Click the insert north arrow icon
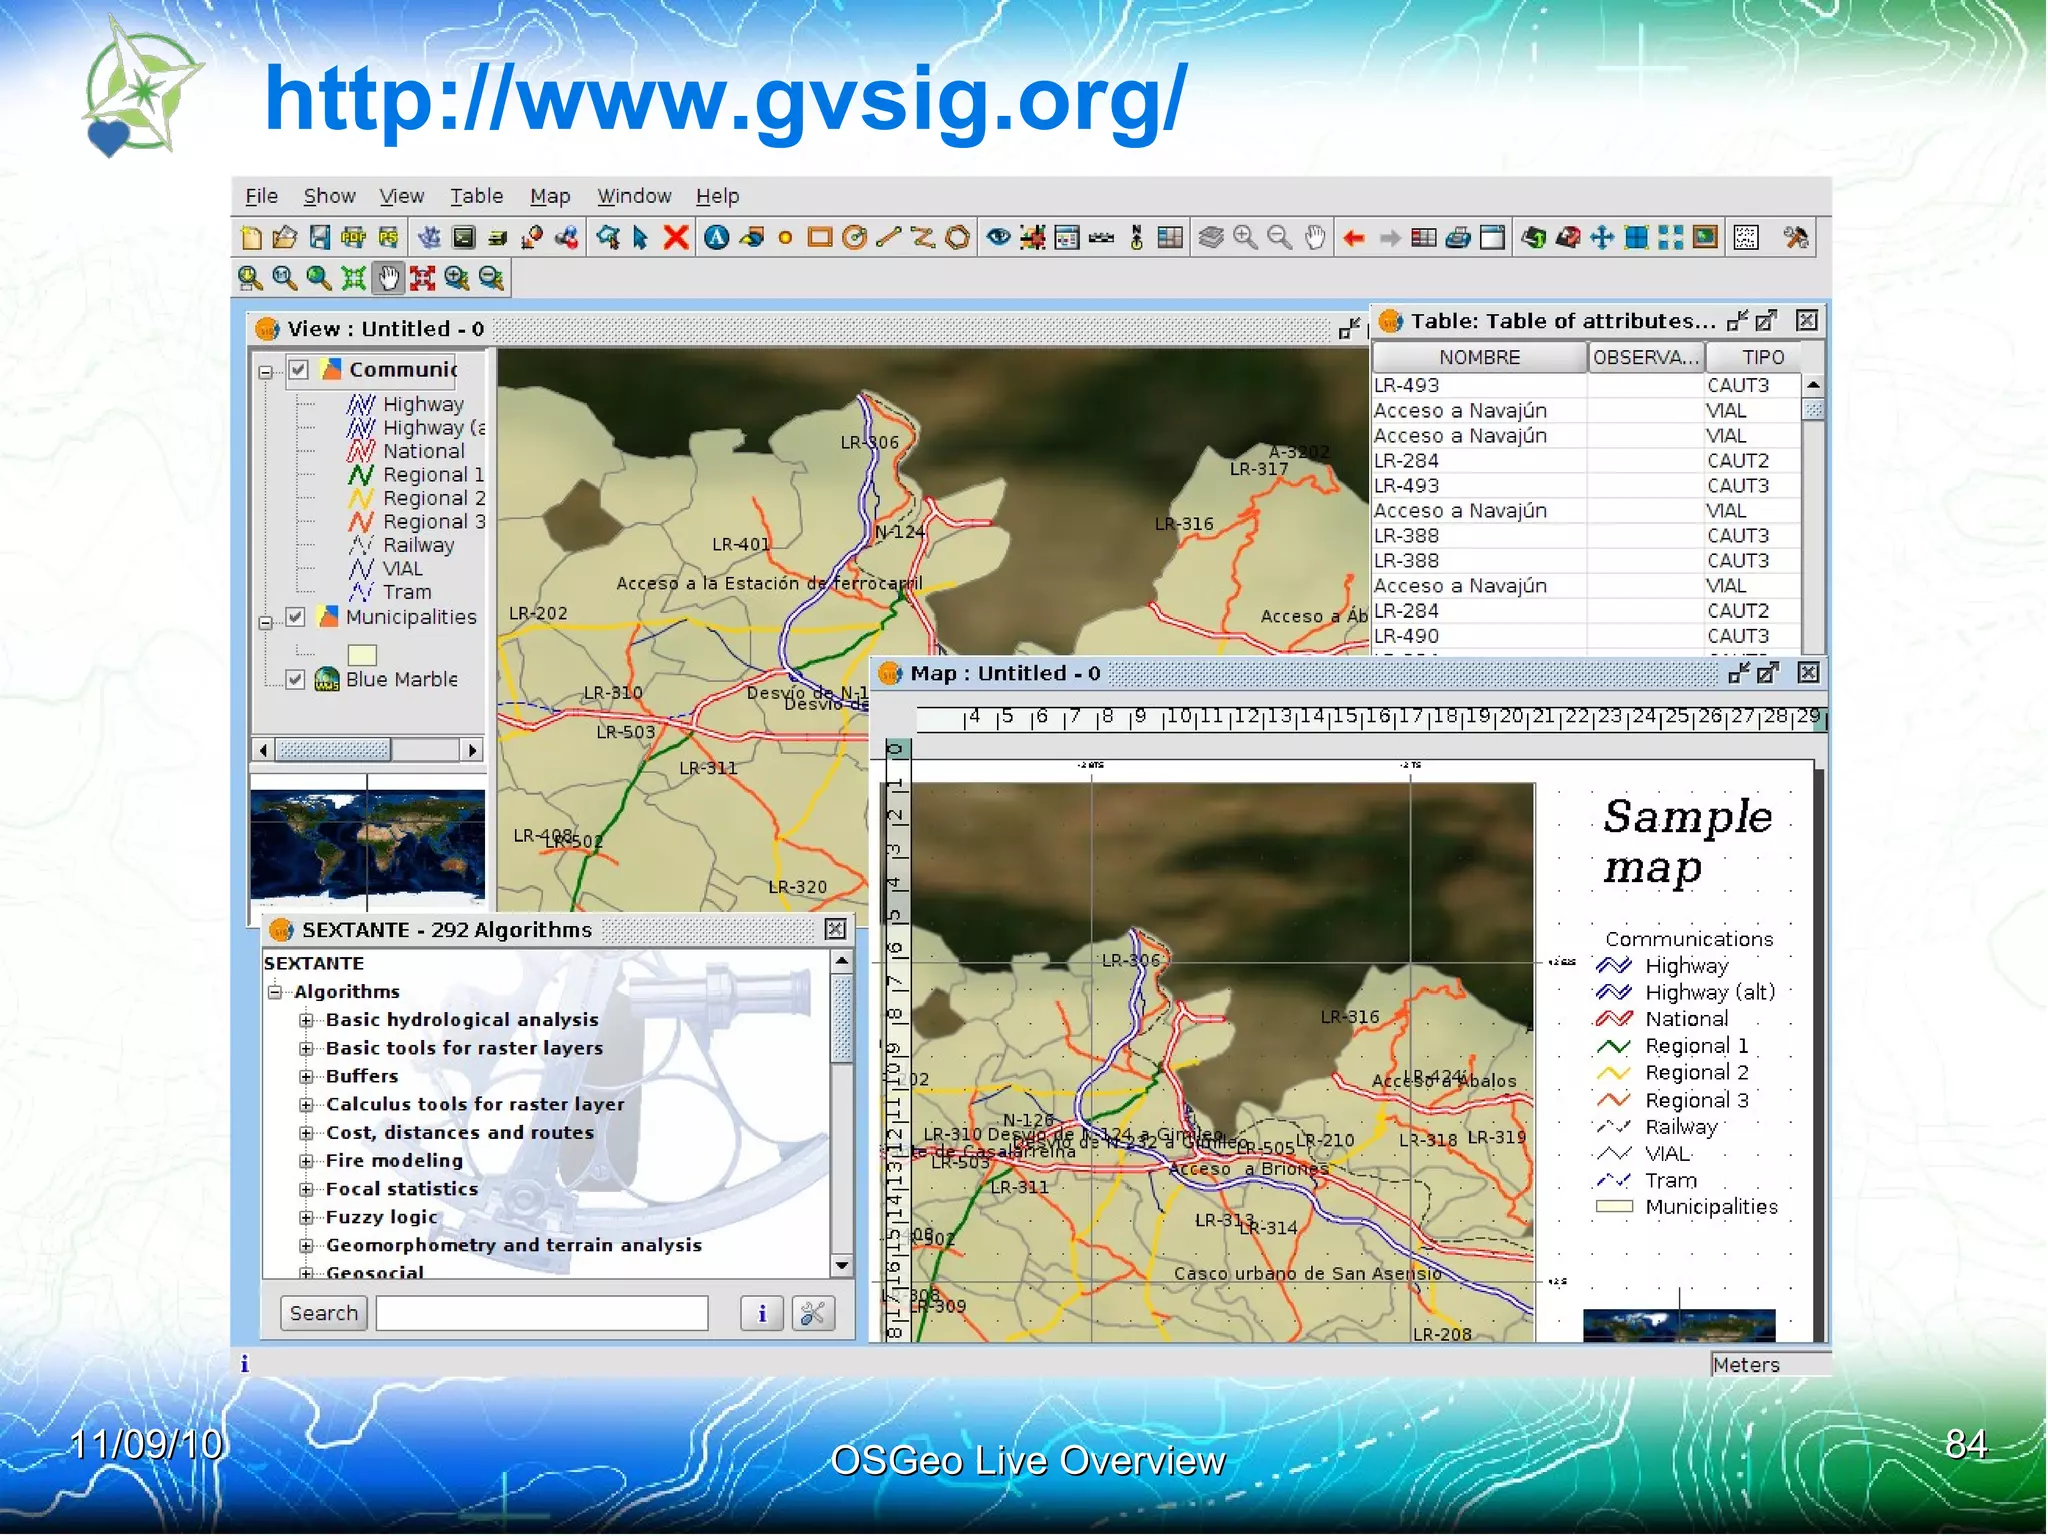 click(1136, 238)
